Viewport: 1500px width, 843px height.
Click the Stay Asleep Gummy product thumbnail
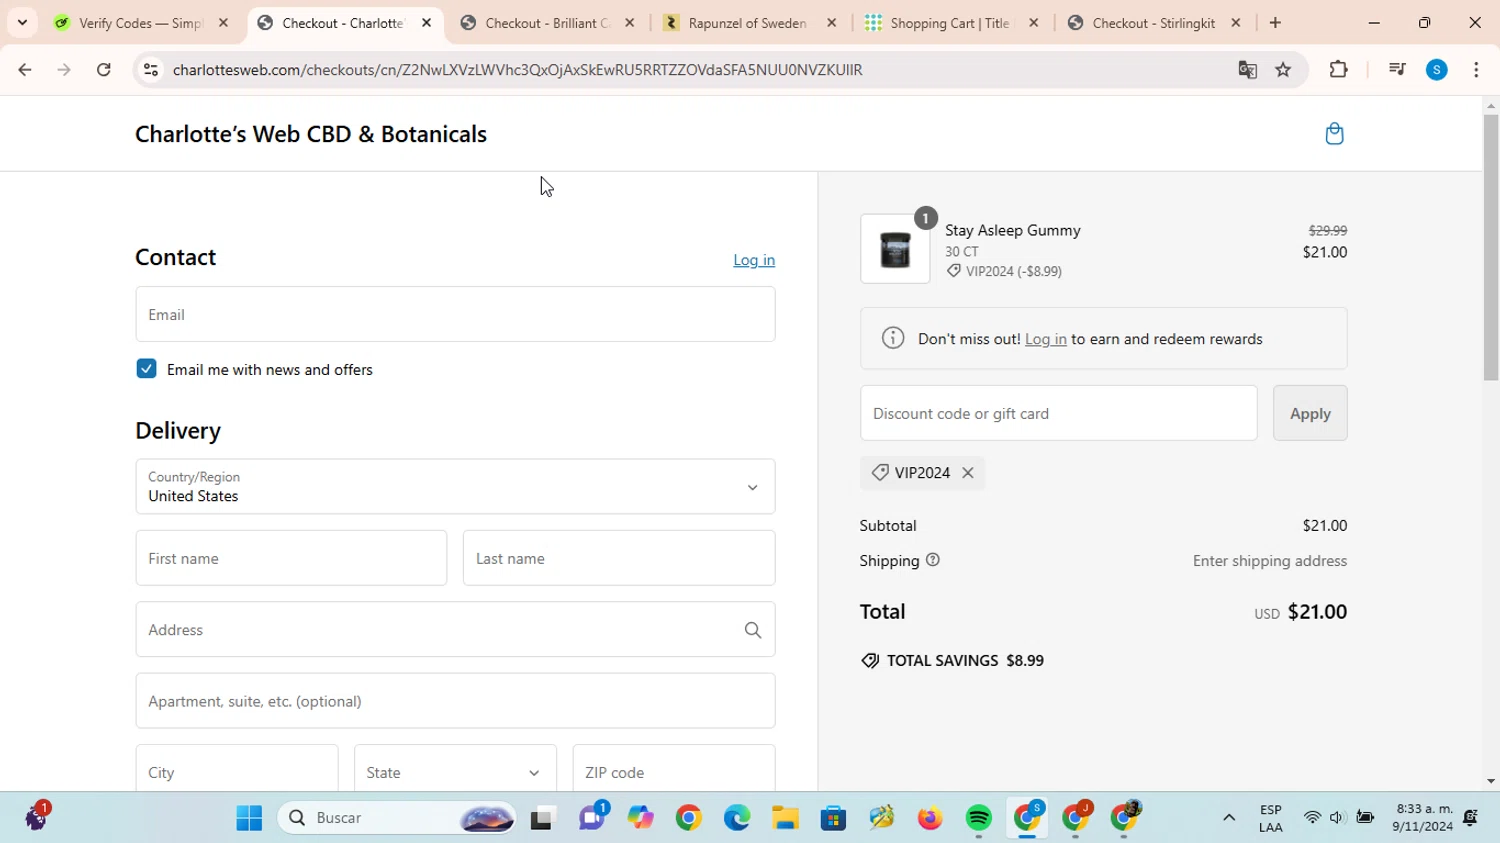pos(895,249)
